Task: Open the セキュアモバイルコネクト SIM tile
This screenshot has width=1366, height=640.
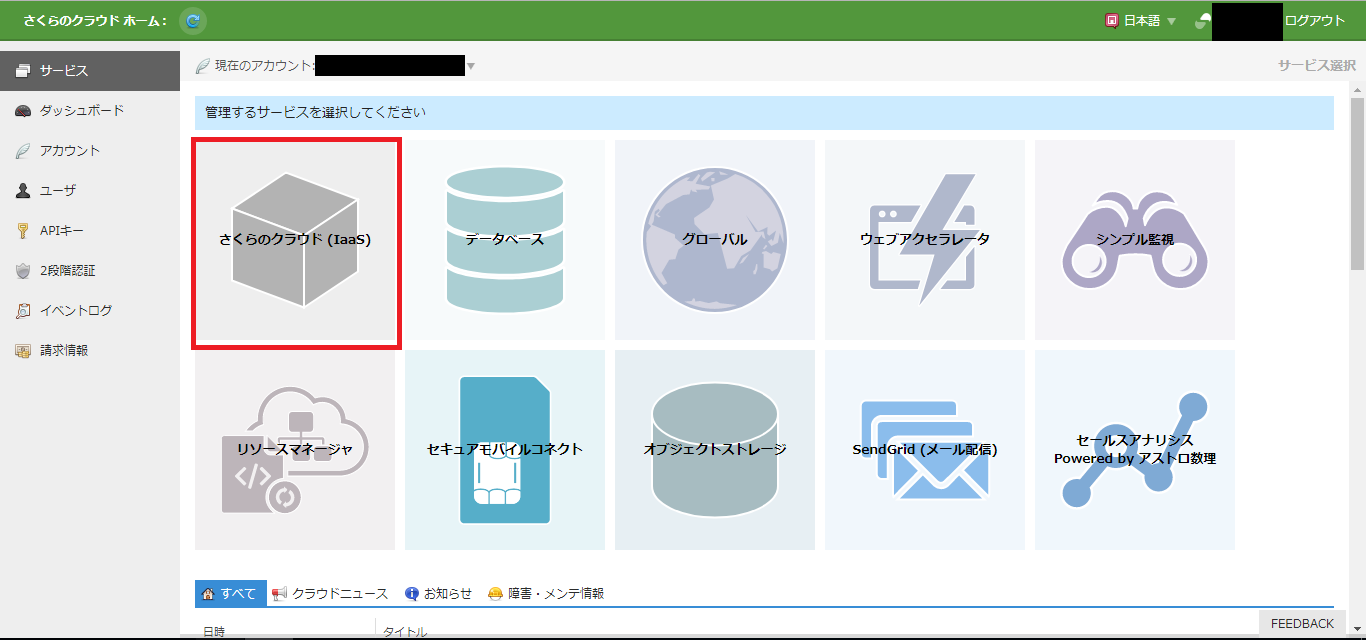Action: (505, 450)
